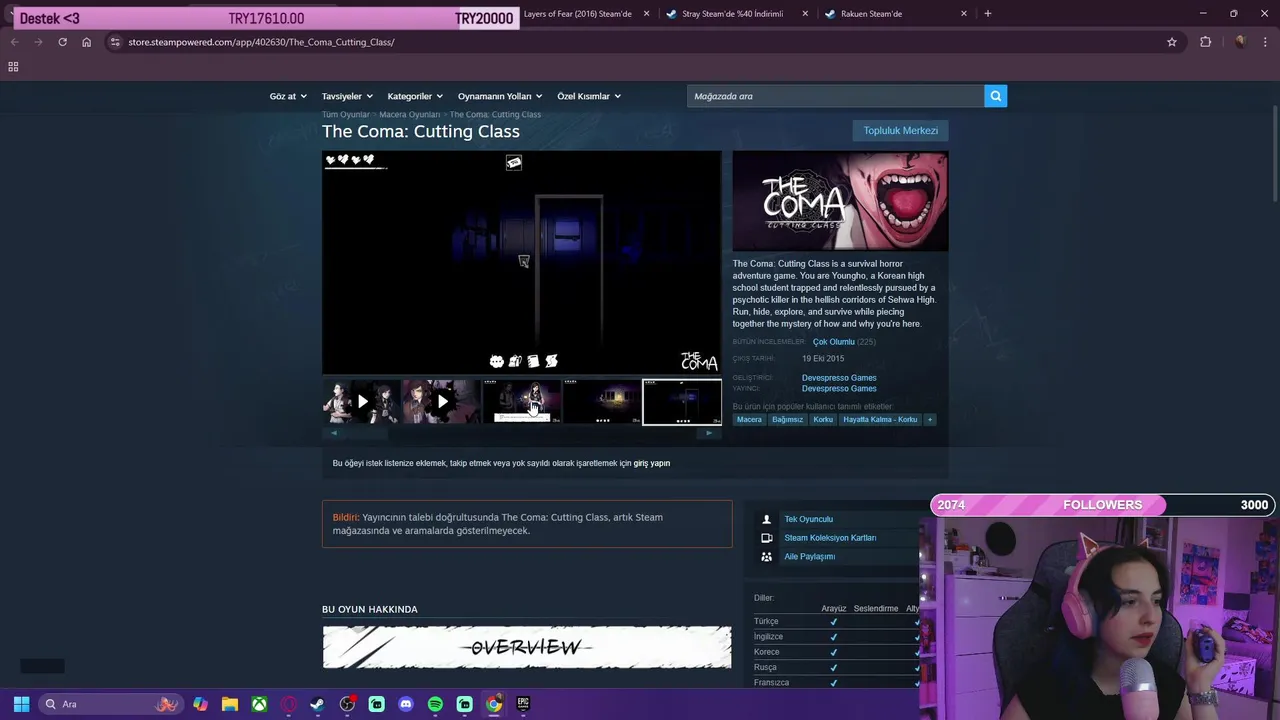
Task: Open the Windows Start menu
Action: click(x=21, y=704)
